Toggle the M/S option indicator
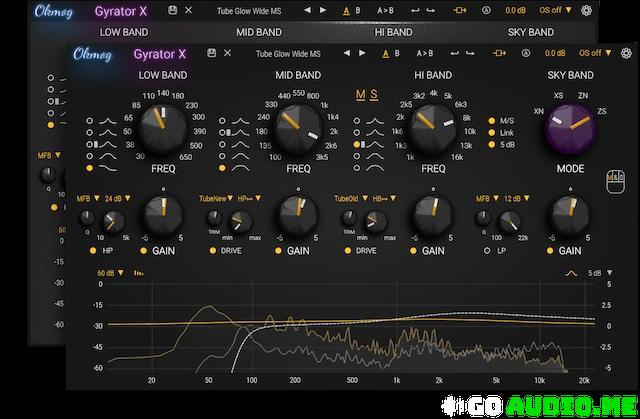Image resolution: width=640 pixels, height=419 pixels. pyautogui.click(x=491, y=121)
